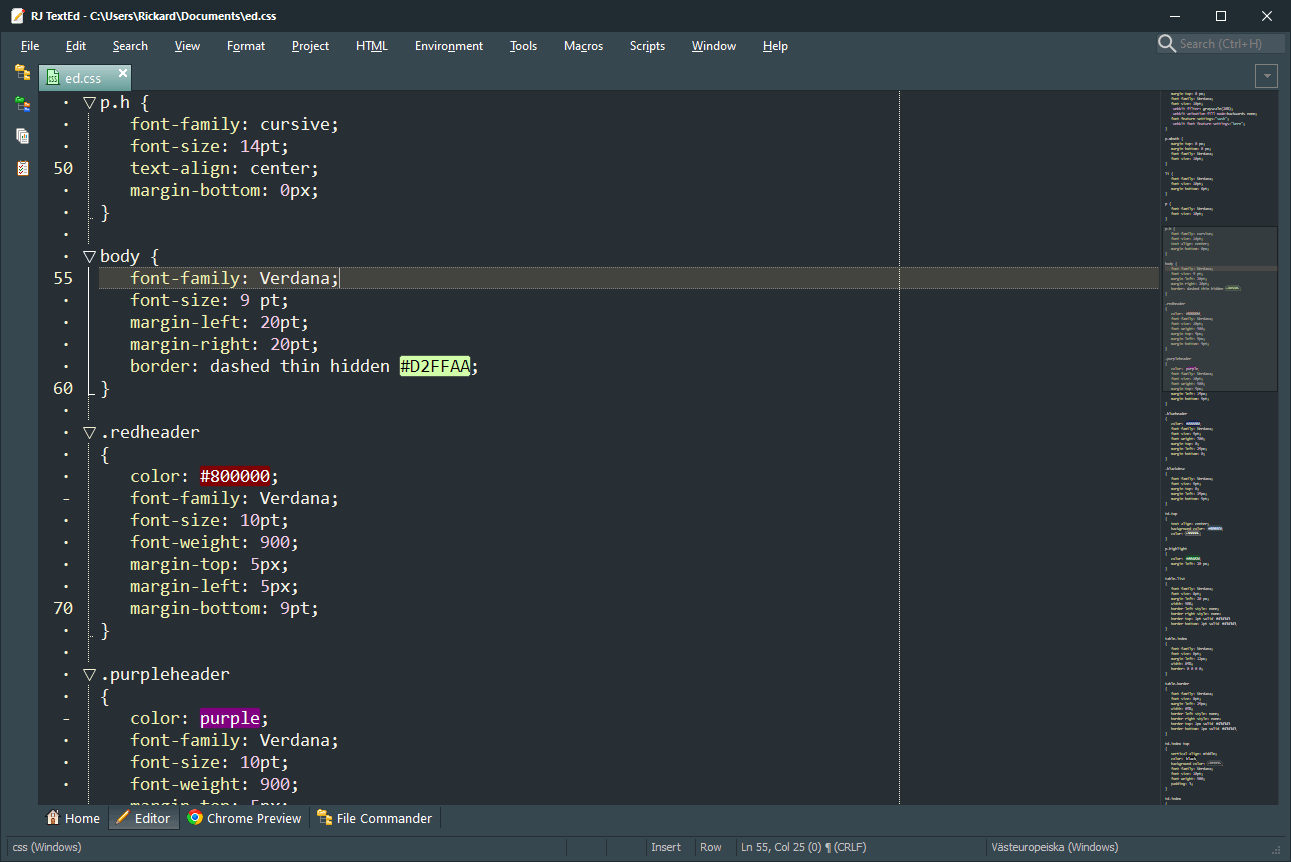Click the stacked documents sidebar icon
The width and height of the screenshot is (1291, 862).
pos(22,136)
